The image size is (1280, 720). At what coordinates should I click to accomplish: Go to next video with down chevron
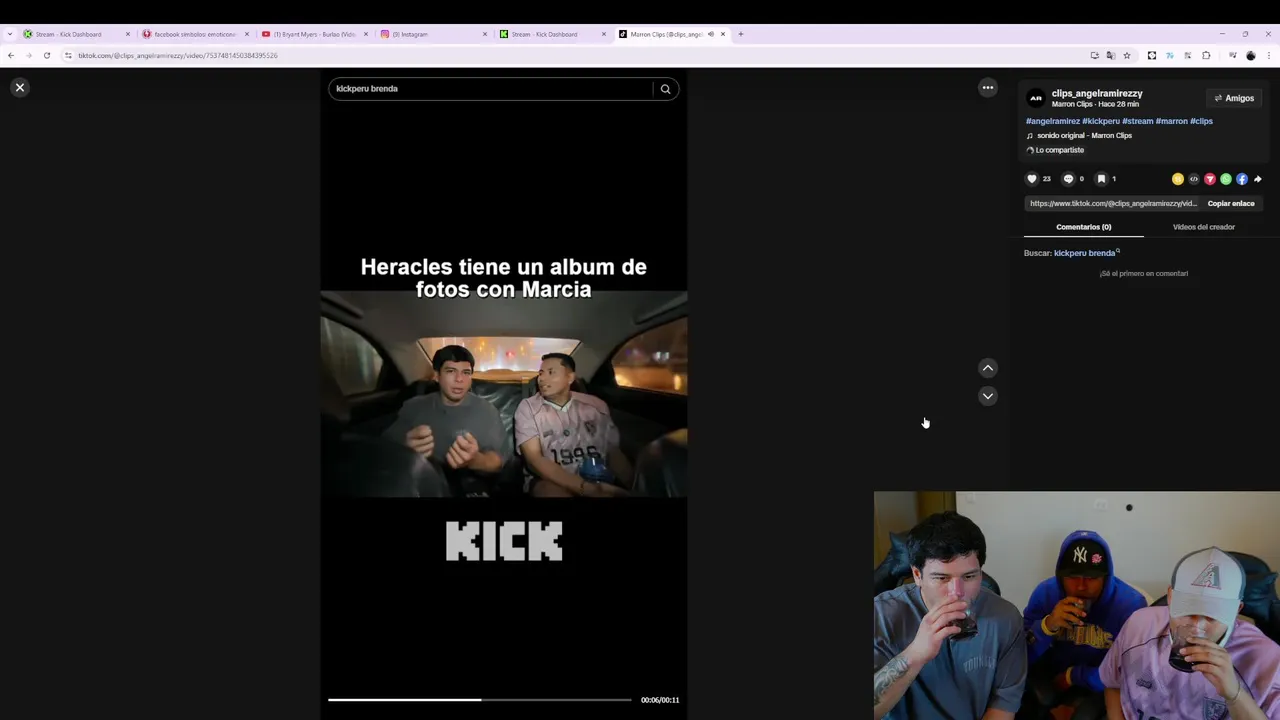(x=988, y=396)
